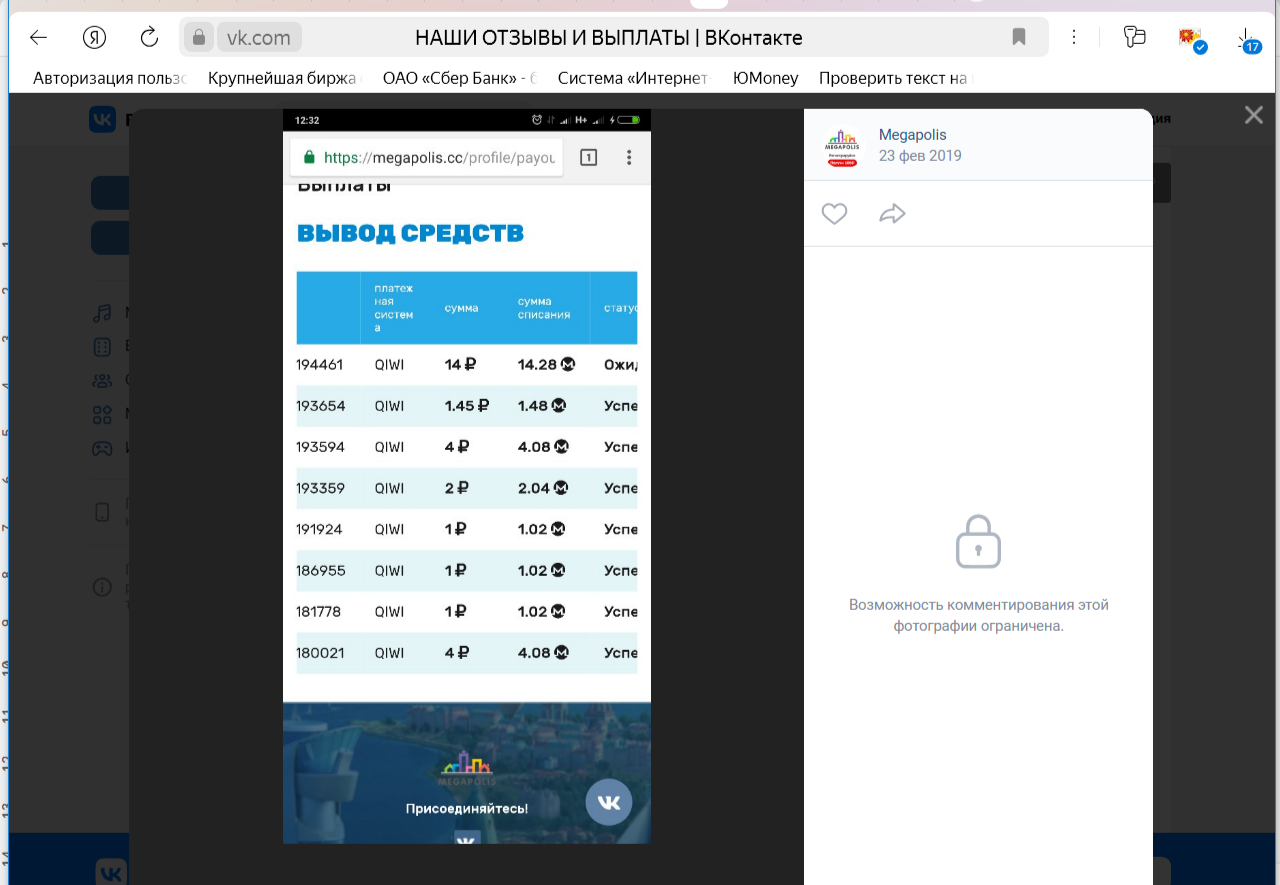This screenshot has width=1280, height=885.
Task: Click the Megapolis logo in the photo footer
Action: (x=467, y=768)
